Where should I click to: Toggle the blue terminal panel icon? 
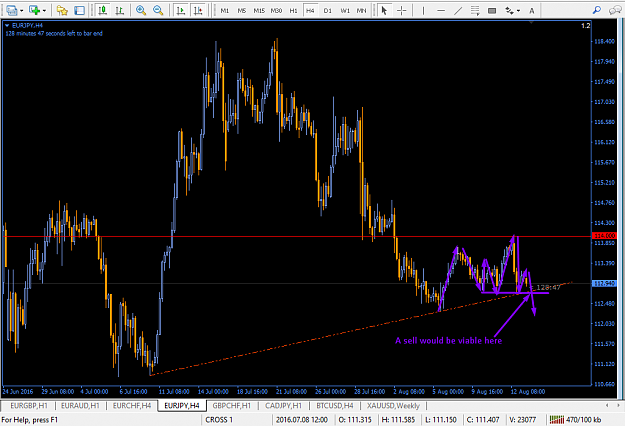pos(79,10)
